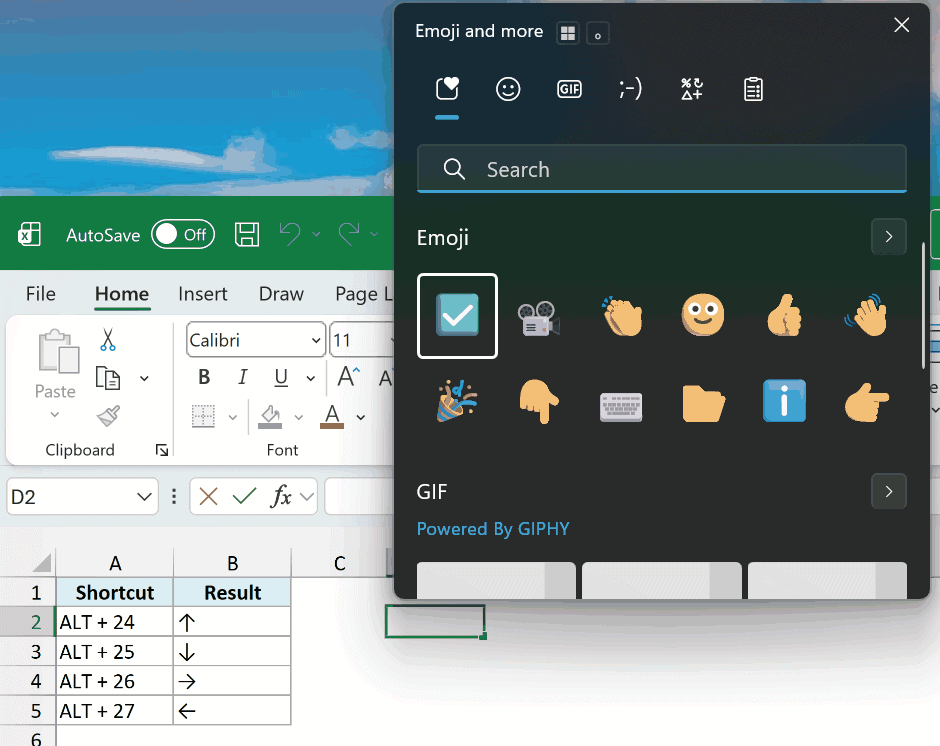Open the Clipboard dialog launcher
This screenshot has height=746, width=940.
(x=161, y=450)
